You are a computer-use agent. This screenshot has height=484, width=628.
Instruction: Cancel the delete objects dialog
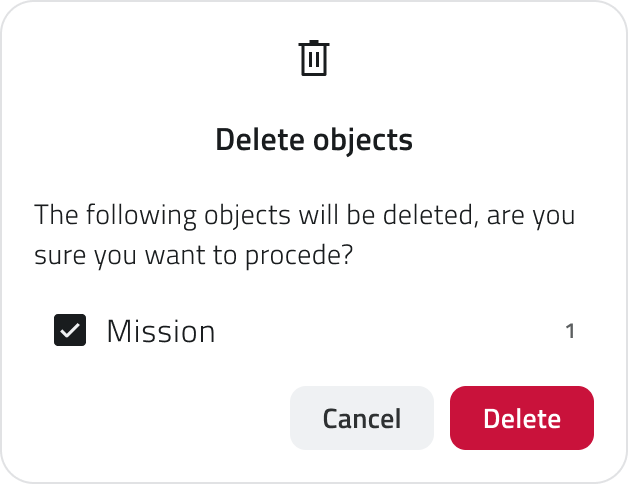(361, 418)
